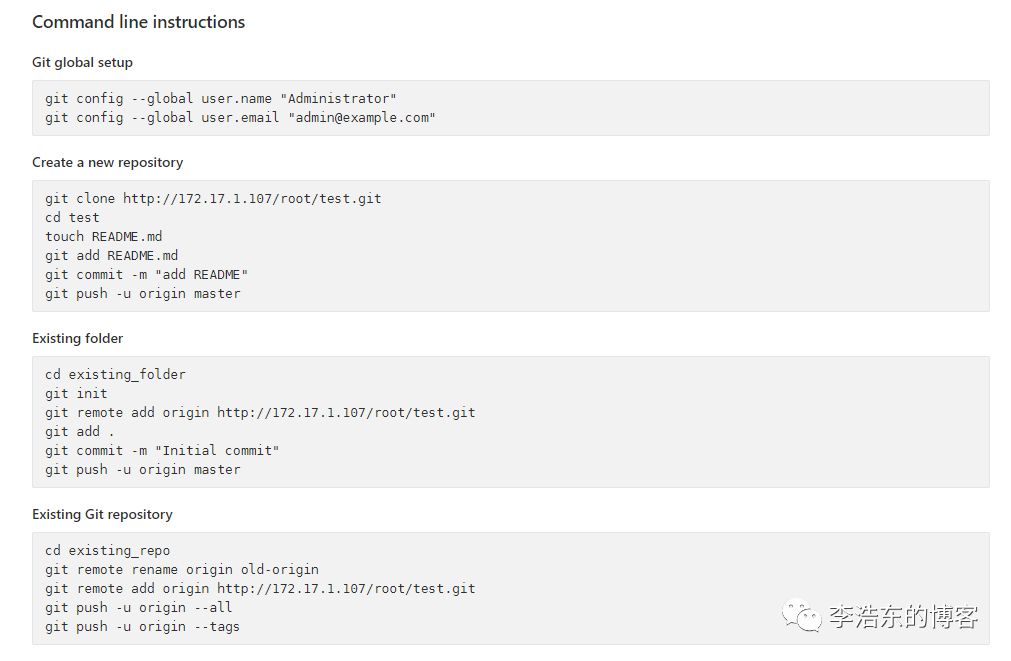Click the "cd existing_repo" line
The image size is (1011, 661).
point(107,550)
